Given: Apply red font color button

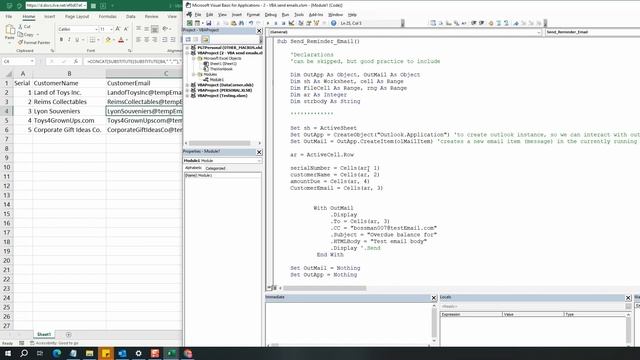Looking at the screenshot, I should tap(121, 40).
